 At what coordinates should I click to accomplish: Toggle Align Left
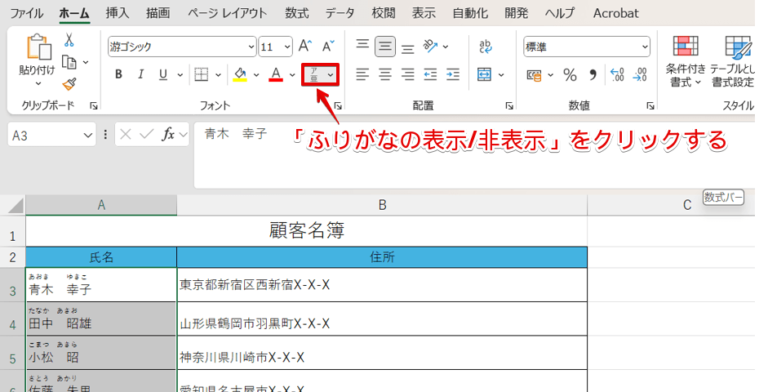click(362, 74)
